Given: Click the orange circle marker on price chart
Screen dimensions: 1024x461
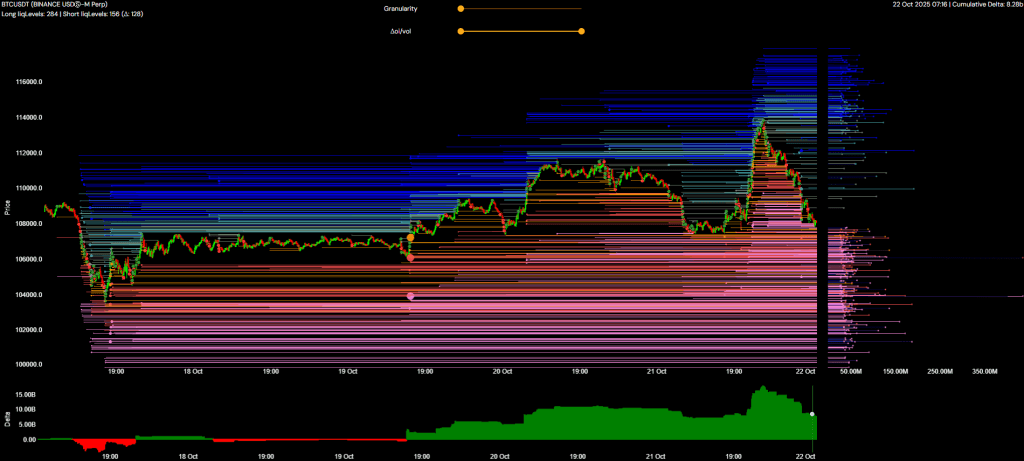Looking at the screenshot, I should pyautogui.click(x=410, y=238).
